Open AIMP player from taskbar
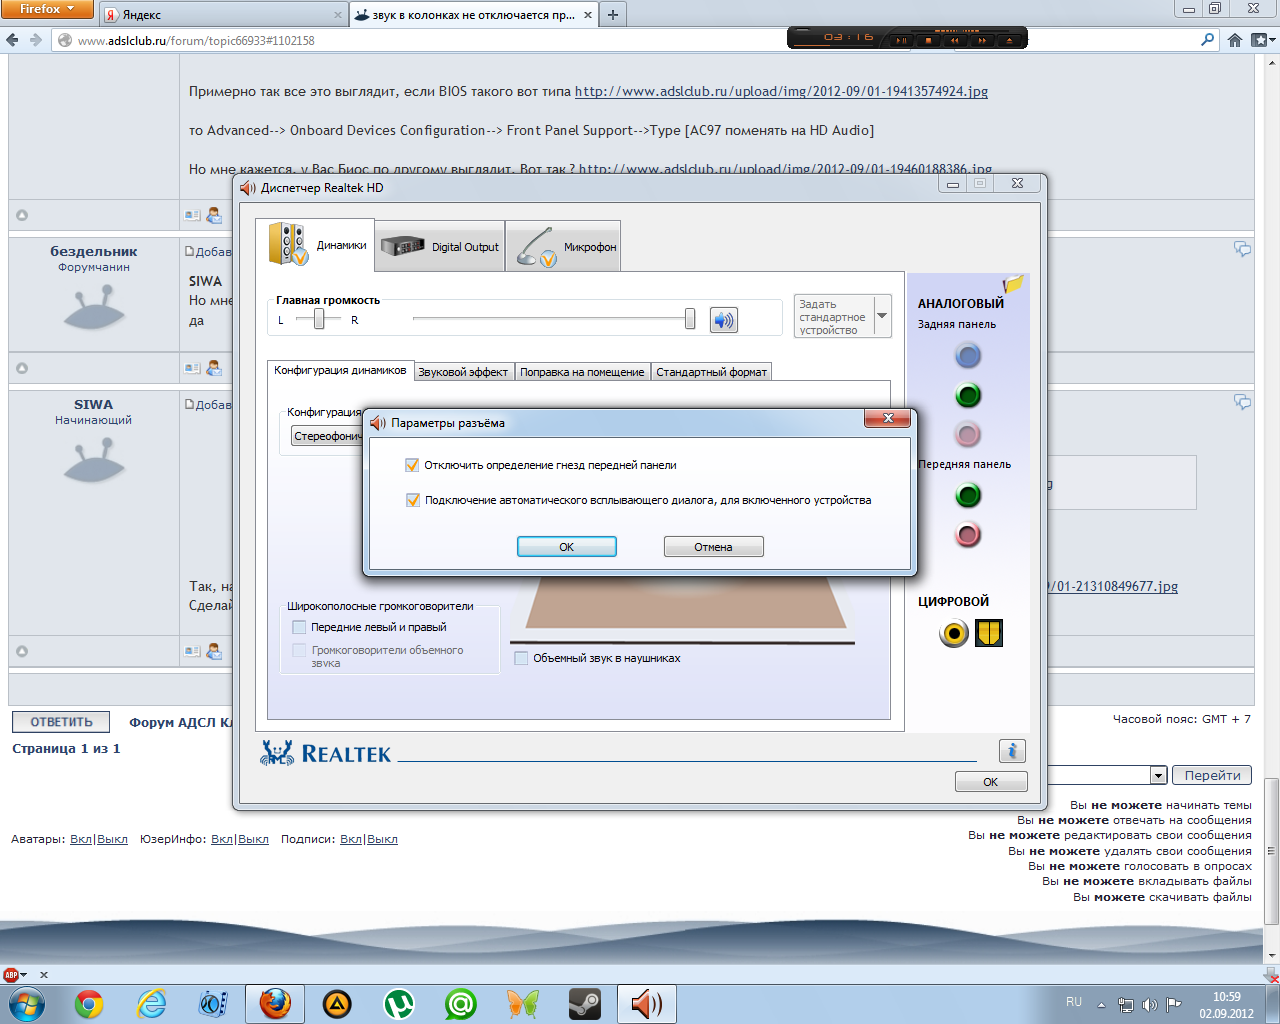Viewport: 1280px width, 1024px height. click(337, 1003)
